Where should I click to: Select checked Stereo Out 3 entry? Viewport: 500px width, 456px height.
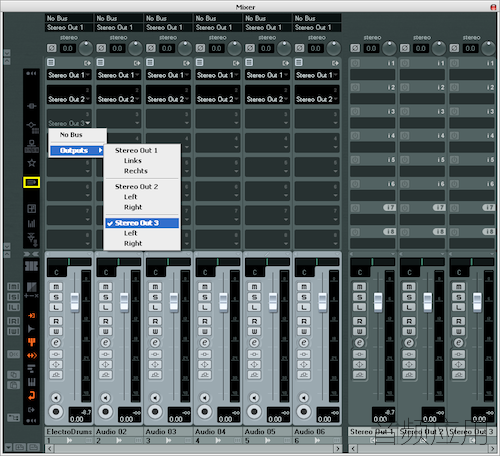pos(142,223)
